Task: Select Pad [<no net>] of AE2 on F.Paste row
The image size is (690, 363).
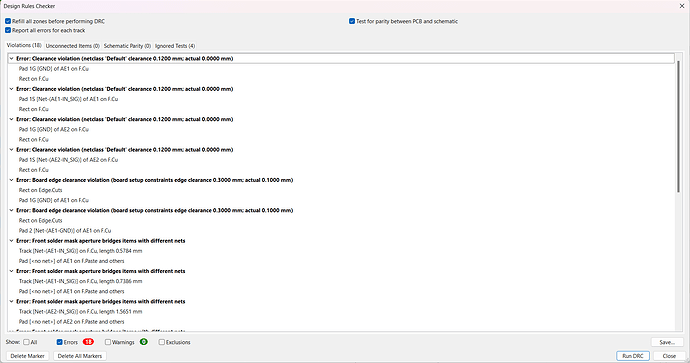Action: click(71, 322)
